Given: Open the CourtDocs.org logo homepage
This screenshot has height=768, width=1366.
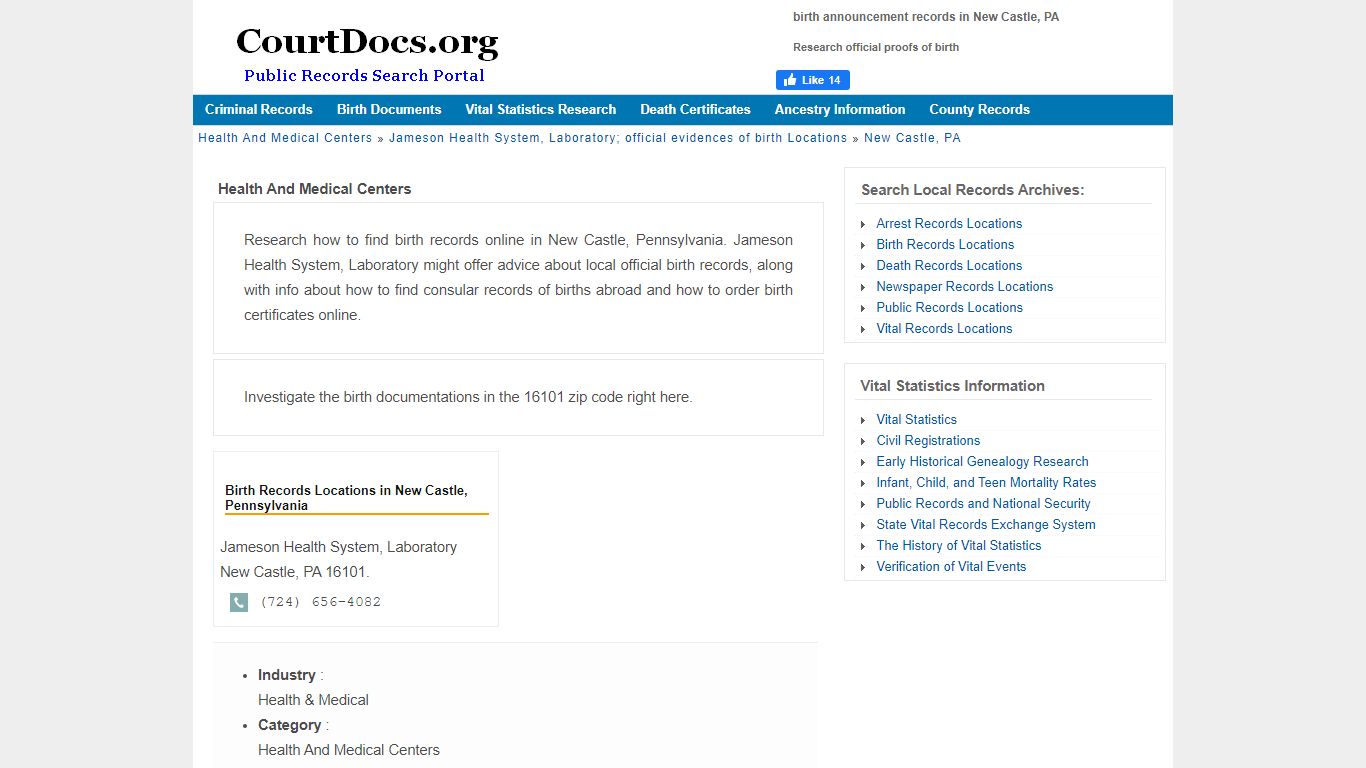Looking at the screenshot, I should coord(366,55).
